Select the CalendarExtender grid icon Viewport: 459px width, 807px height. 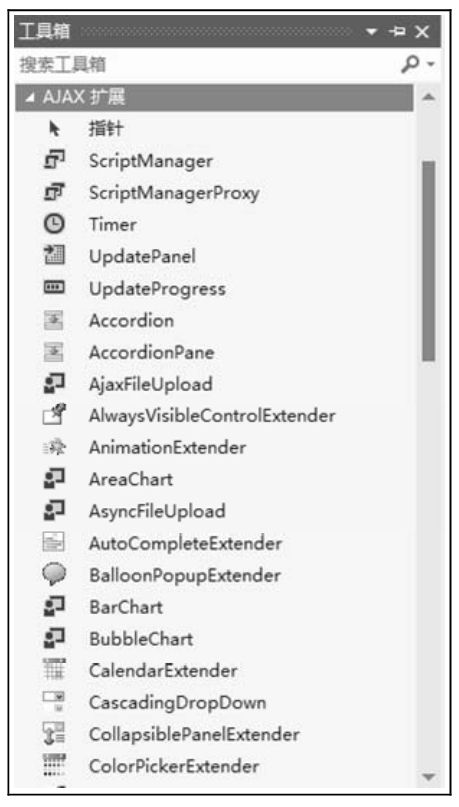click(x=54, y=670)
